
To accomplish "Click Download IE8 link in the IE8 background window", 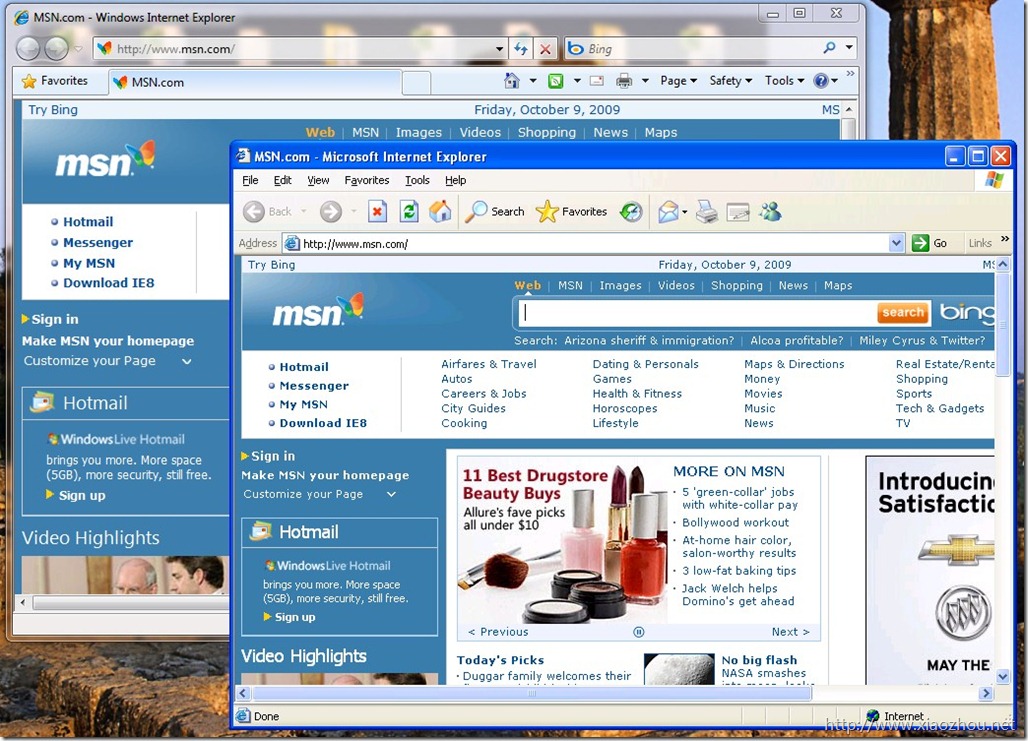I will point(109,283).
